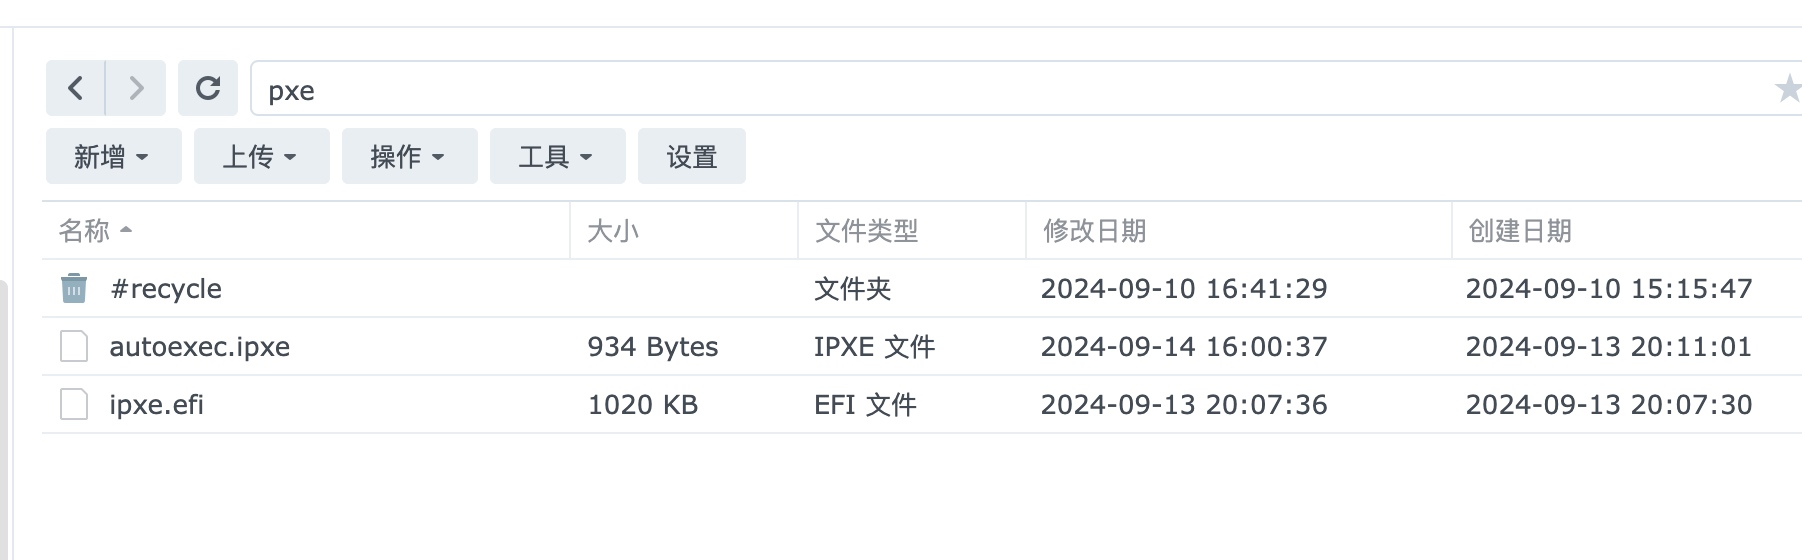The height and width of the screenshot is (560, 1802).
Task: Select the autoexec.ipxe file icon
Action: coord(74,346)
